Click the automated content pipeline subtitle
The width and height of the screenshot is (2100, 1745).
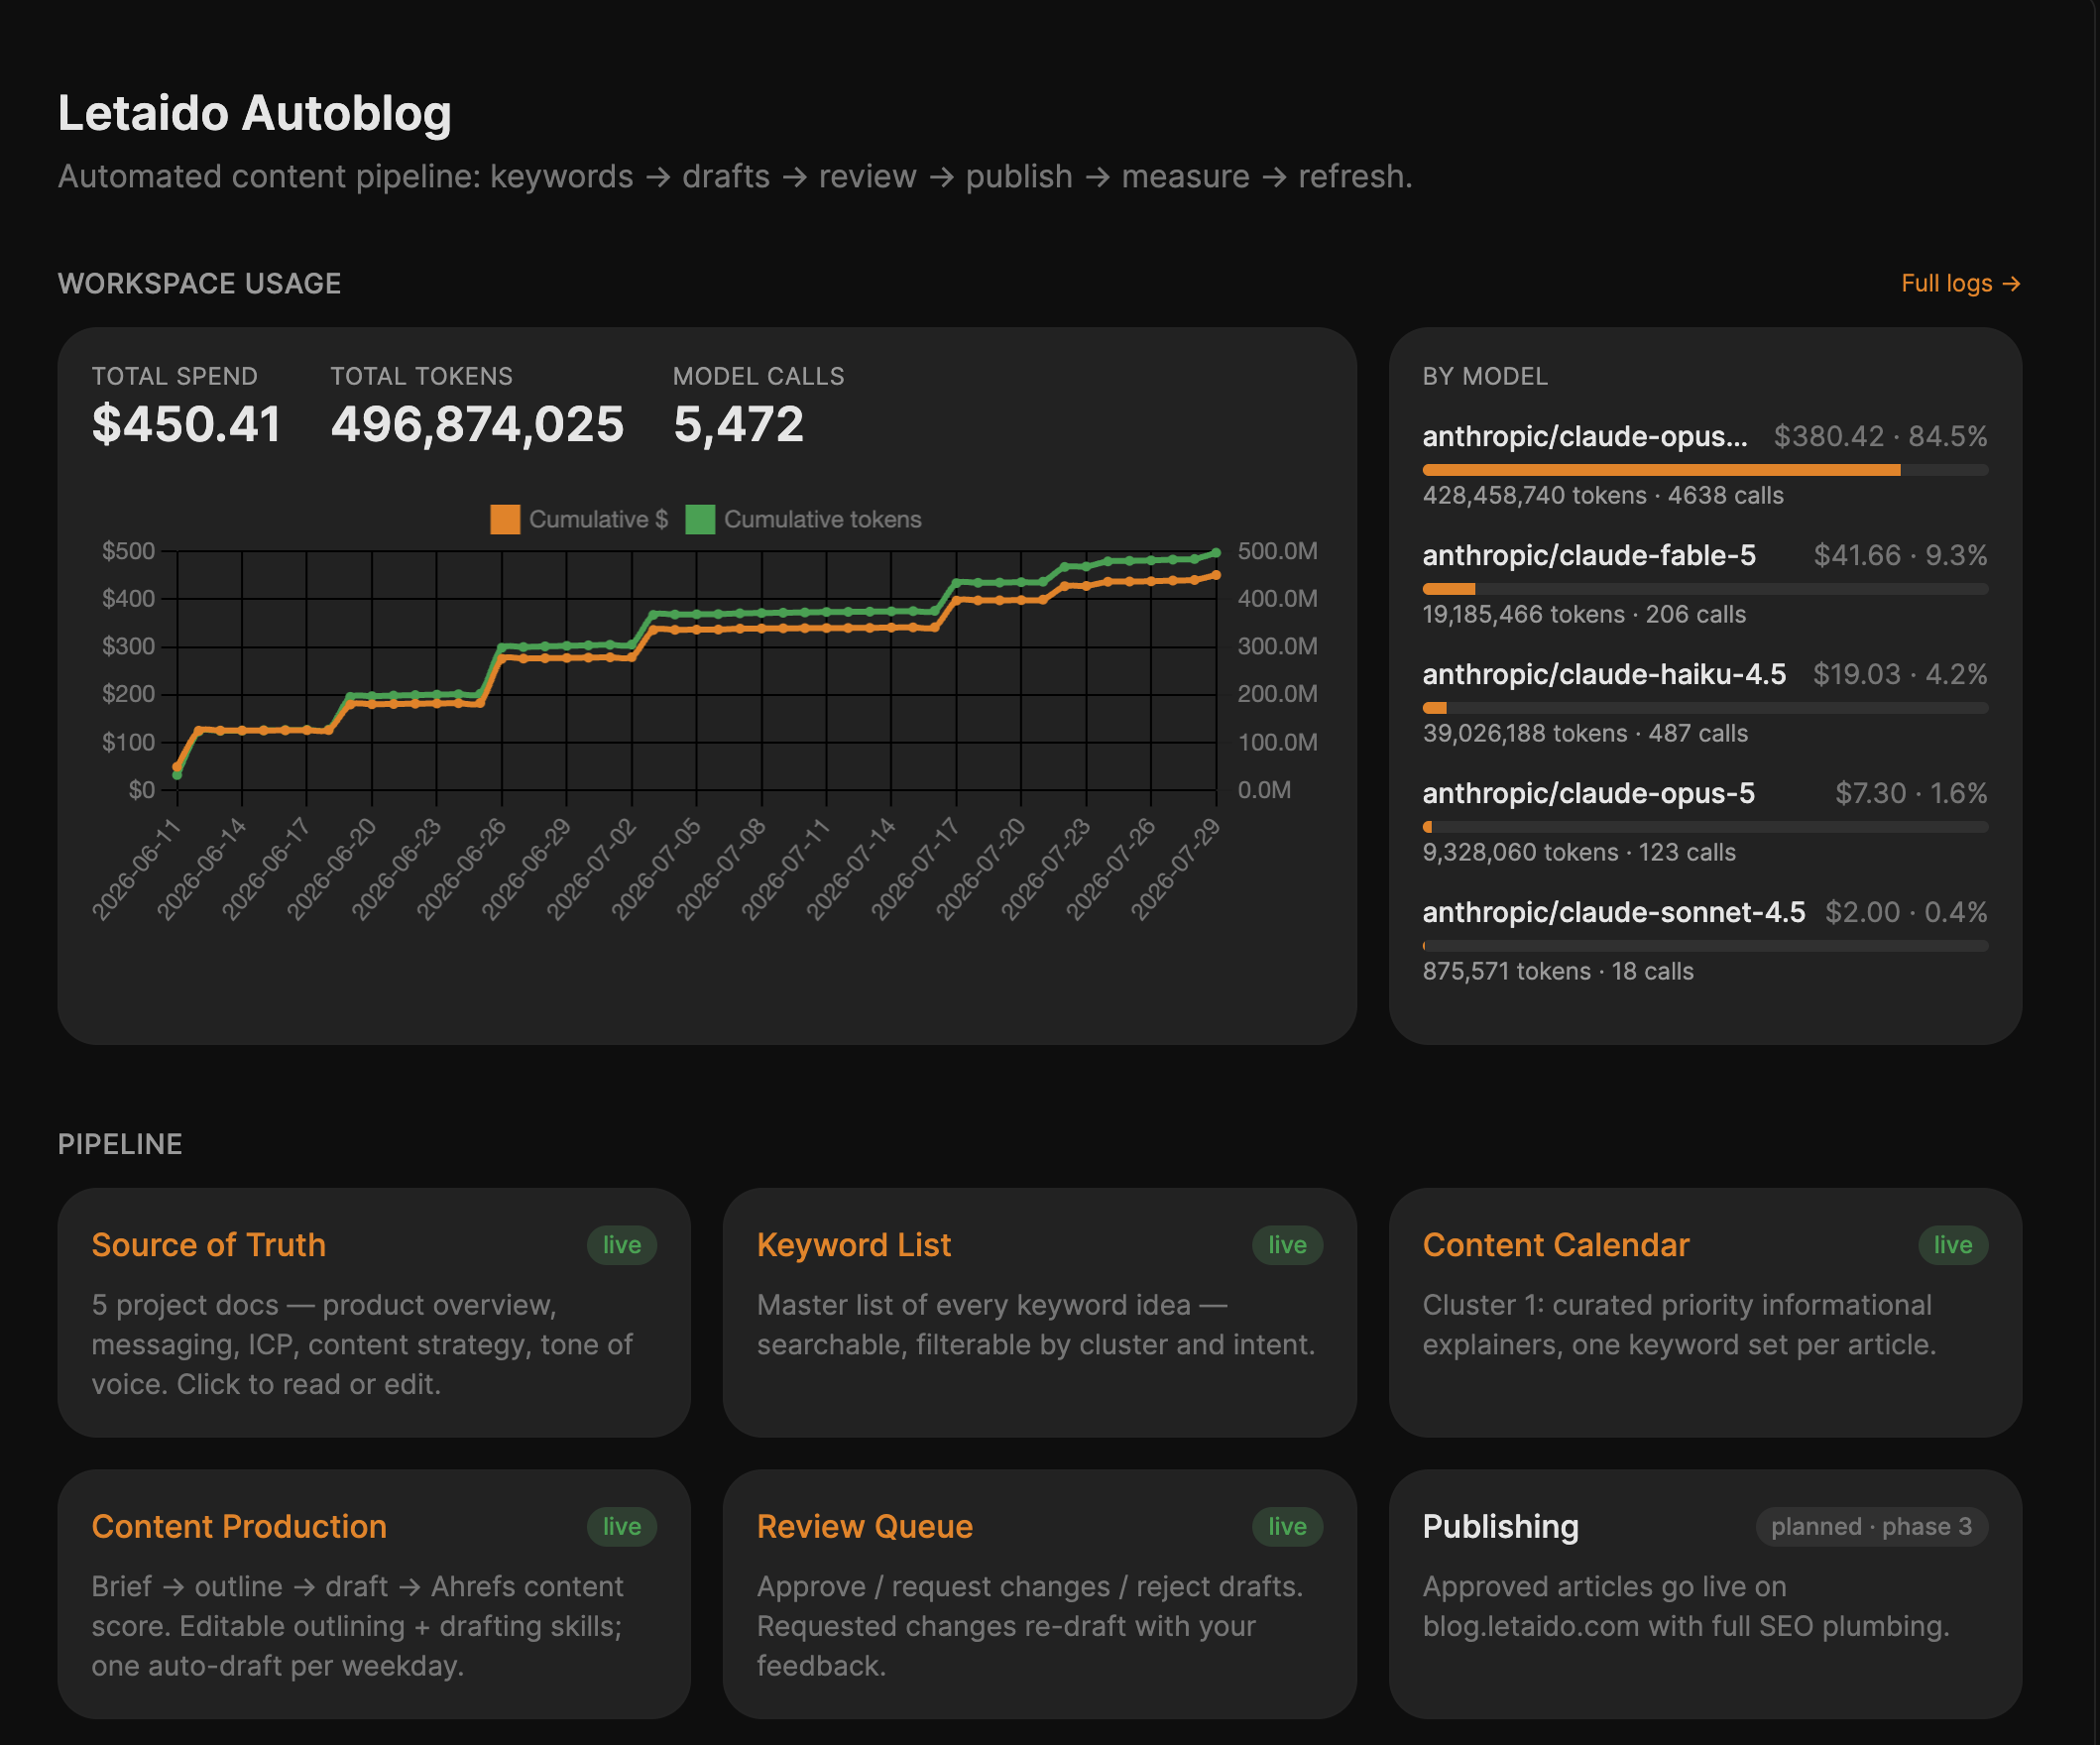pos(735,177)
